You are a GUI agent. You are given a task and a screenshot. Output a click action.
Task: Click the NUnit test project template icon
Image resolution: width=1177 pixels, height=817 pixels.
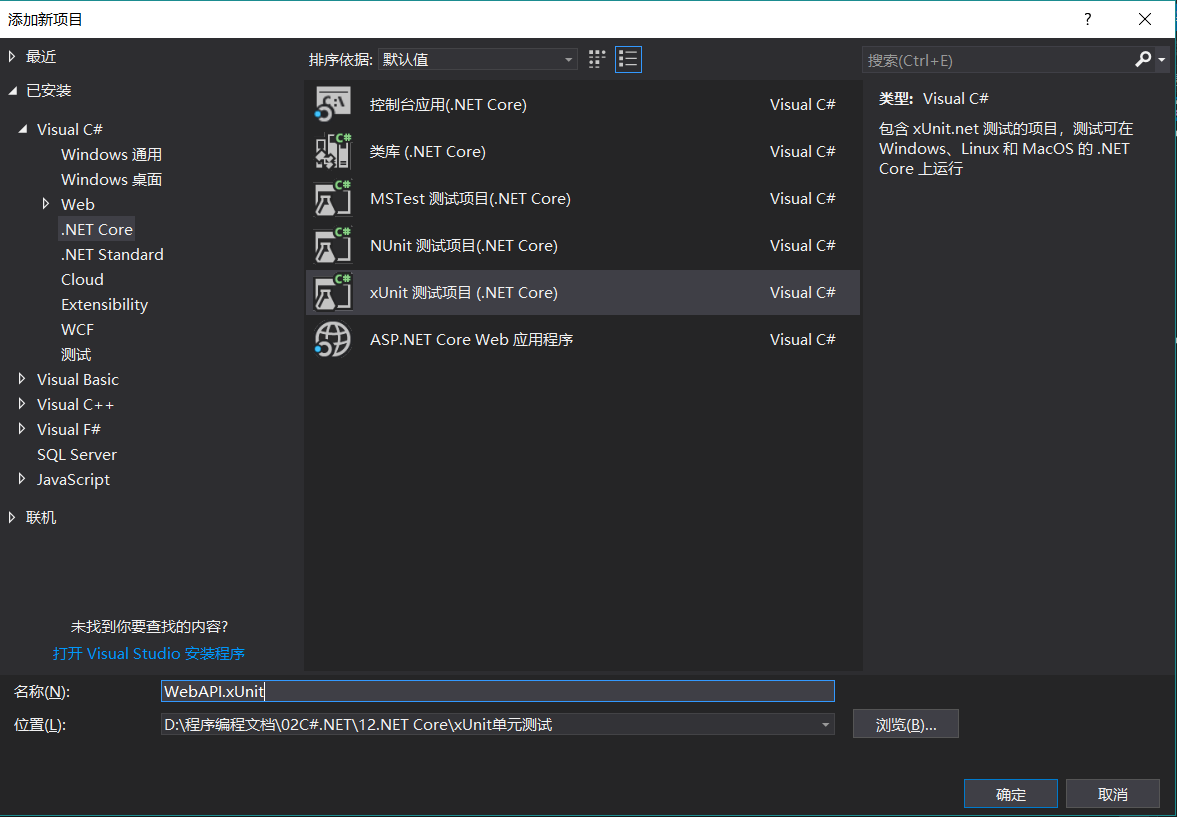(333, 246)
